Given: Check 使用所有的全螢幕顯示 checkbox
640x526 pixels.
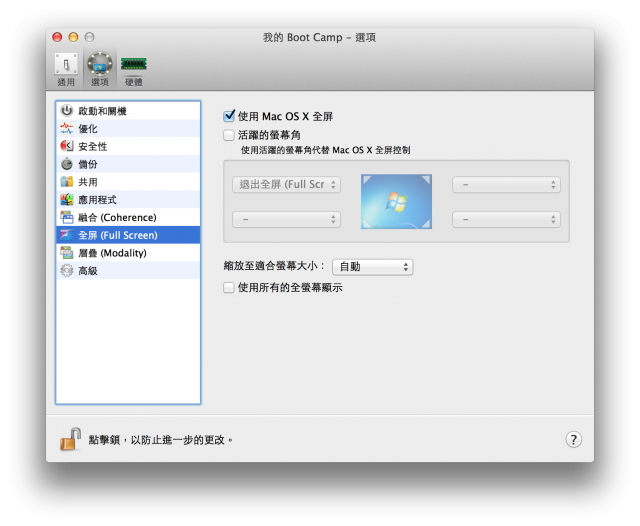Looking at the screenshot, I should pos(229,288).
